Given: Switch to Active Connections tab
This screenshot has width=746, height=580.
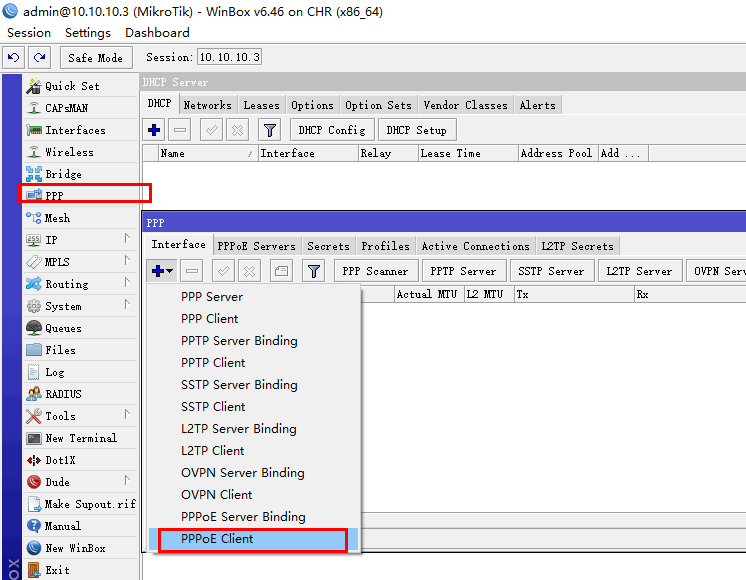Looking at the screenshot, I should [475, 246].
